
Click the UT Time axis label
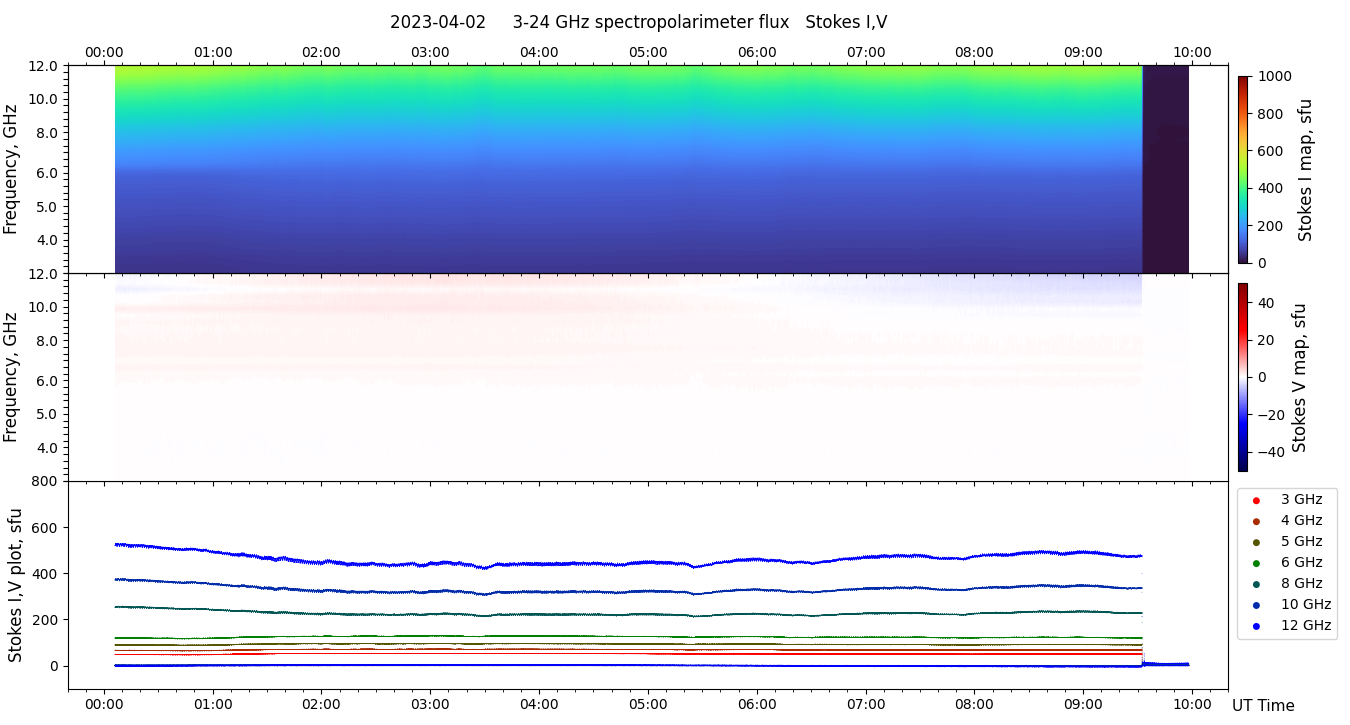pos(1263,706)
